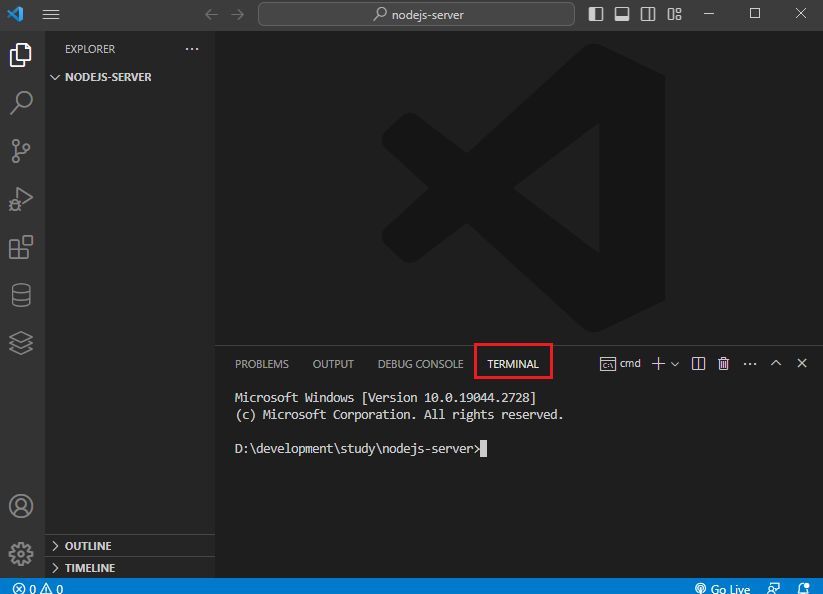This screenshot has height=594, width=823.
Task: Click the nodejs-server command center search box
Action: tap(416, 14)
